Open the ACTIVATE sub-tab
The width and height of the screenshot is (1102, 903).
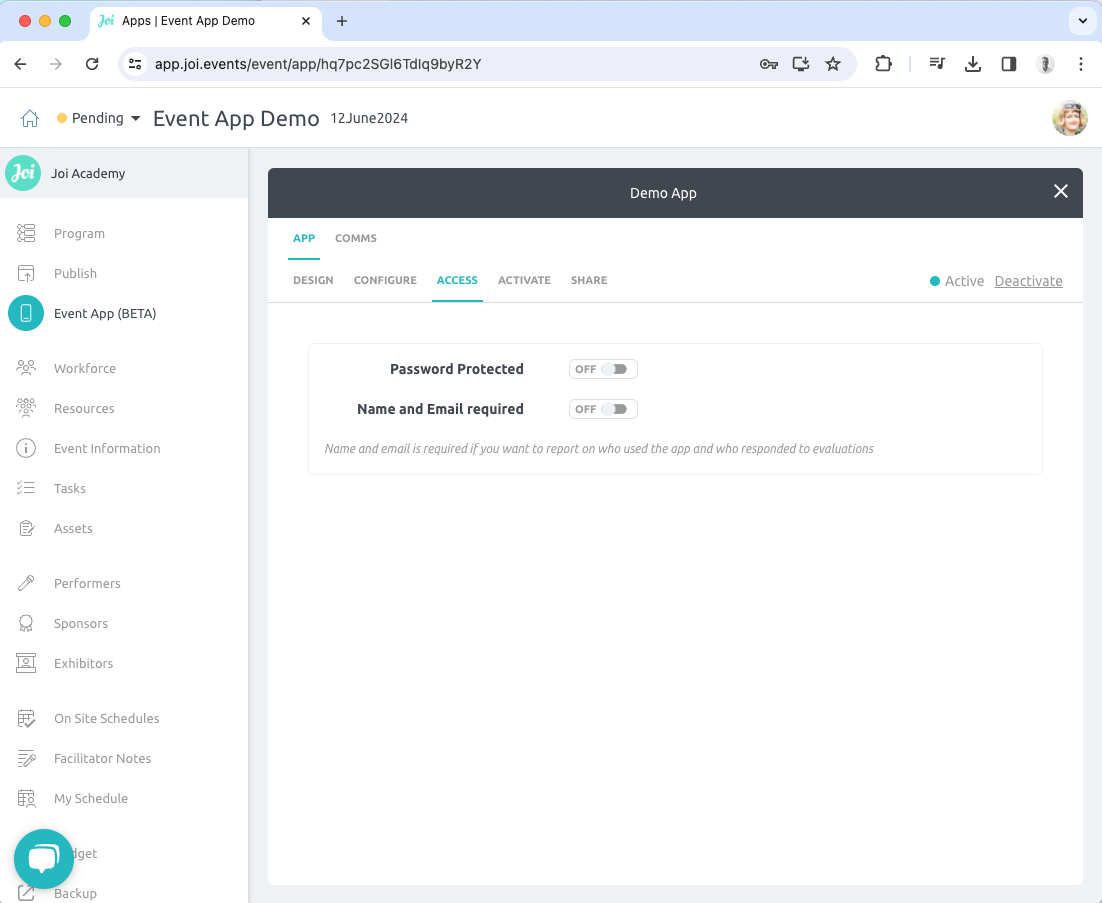[524, 280]
